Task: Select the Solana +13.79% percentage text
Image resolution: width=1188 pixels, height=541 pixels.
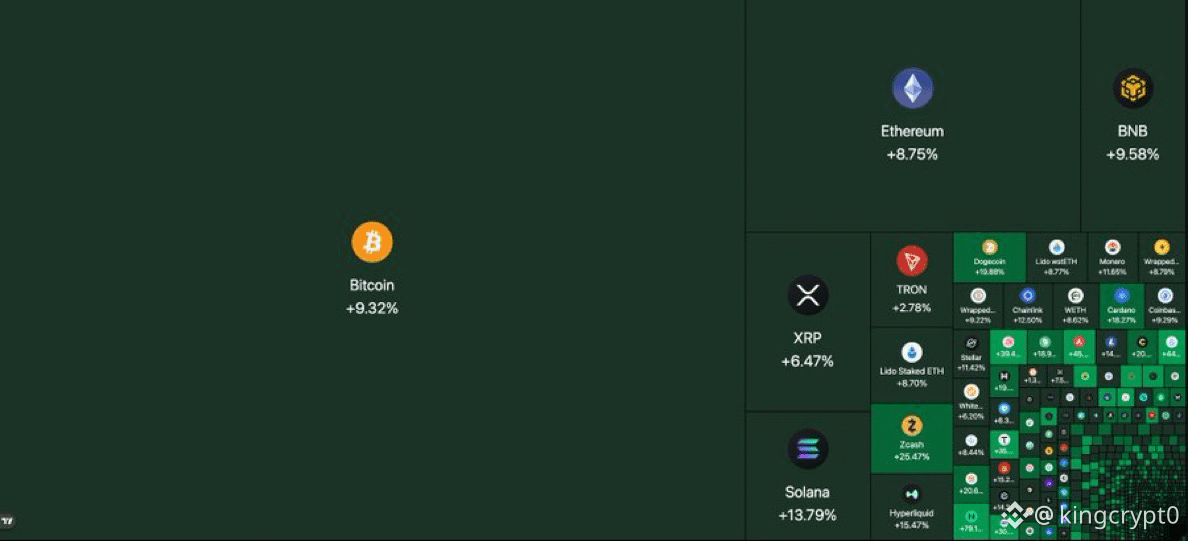Action: click(x=808, y=515)
